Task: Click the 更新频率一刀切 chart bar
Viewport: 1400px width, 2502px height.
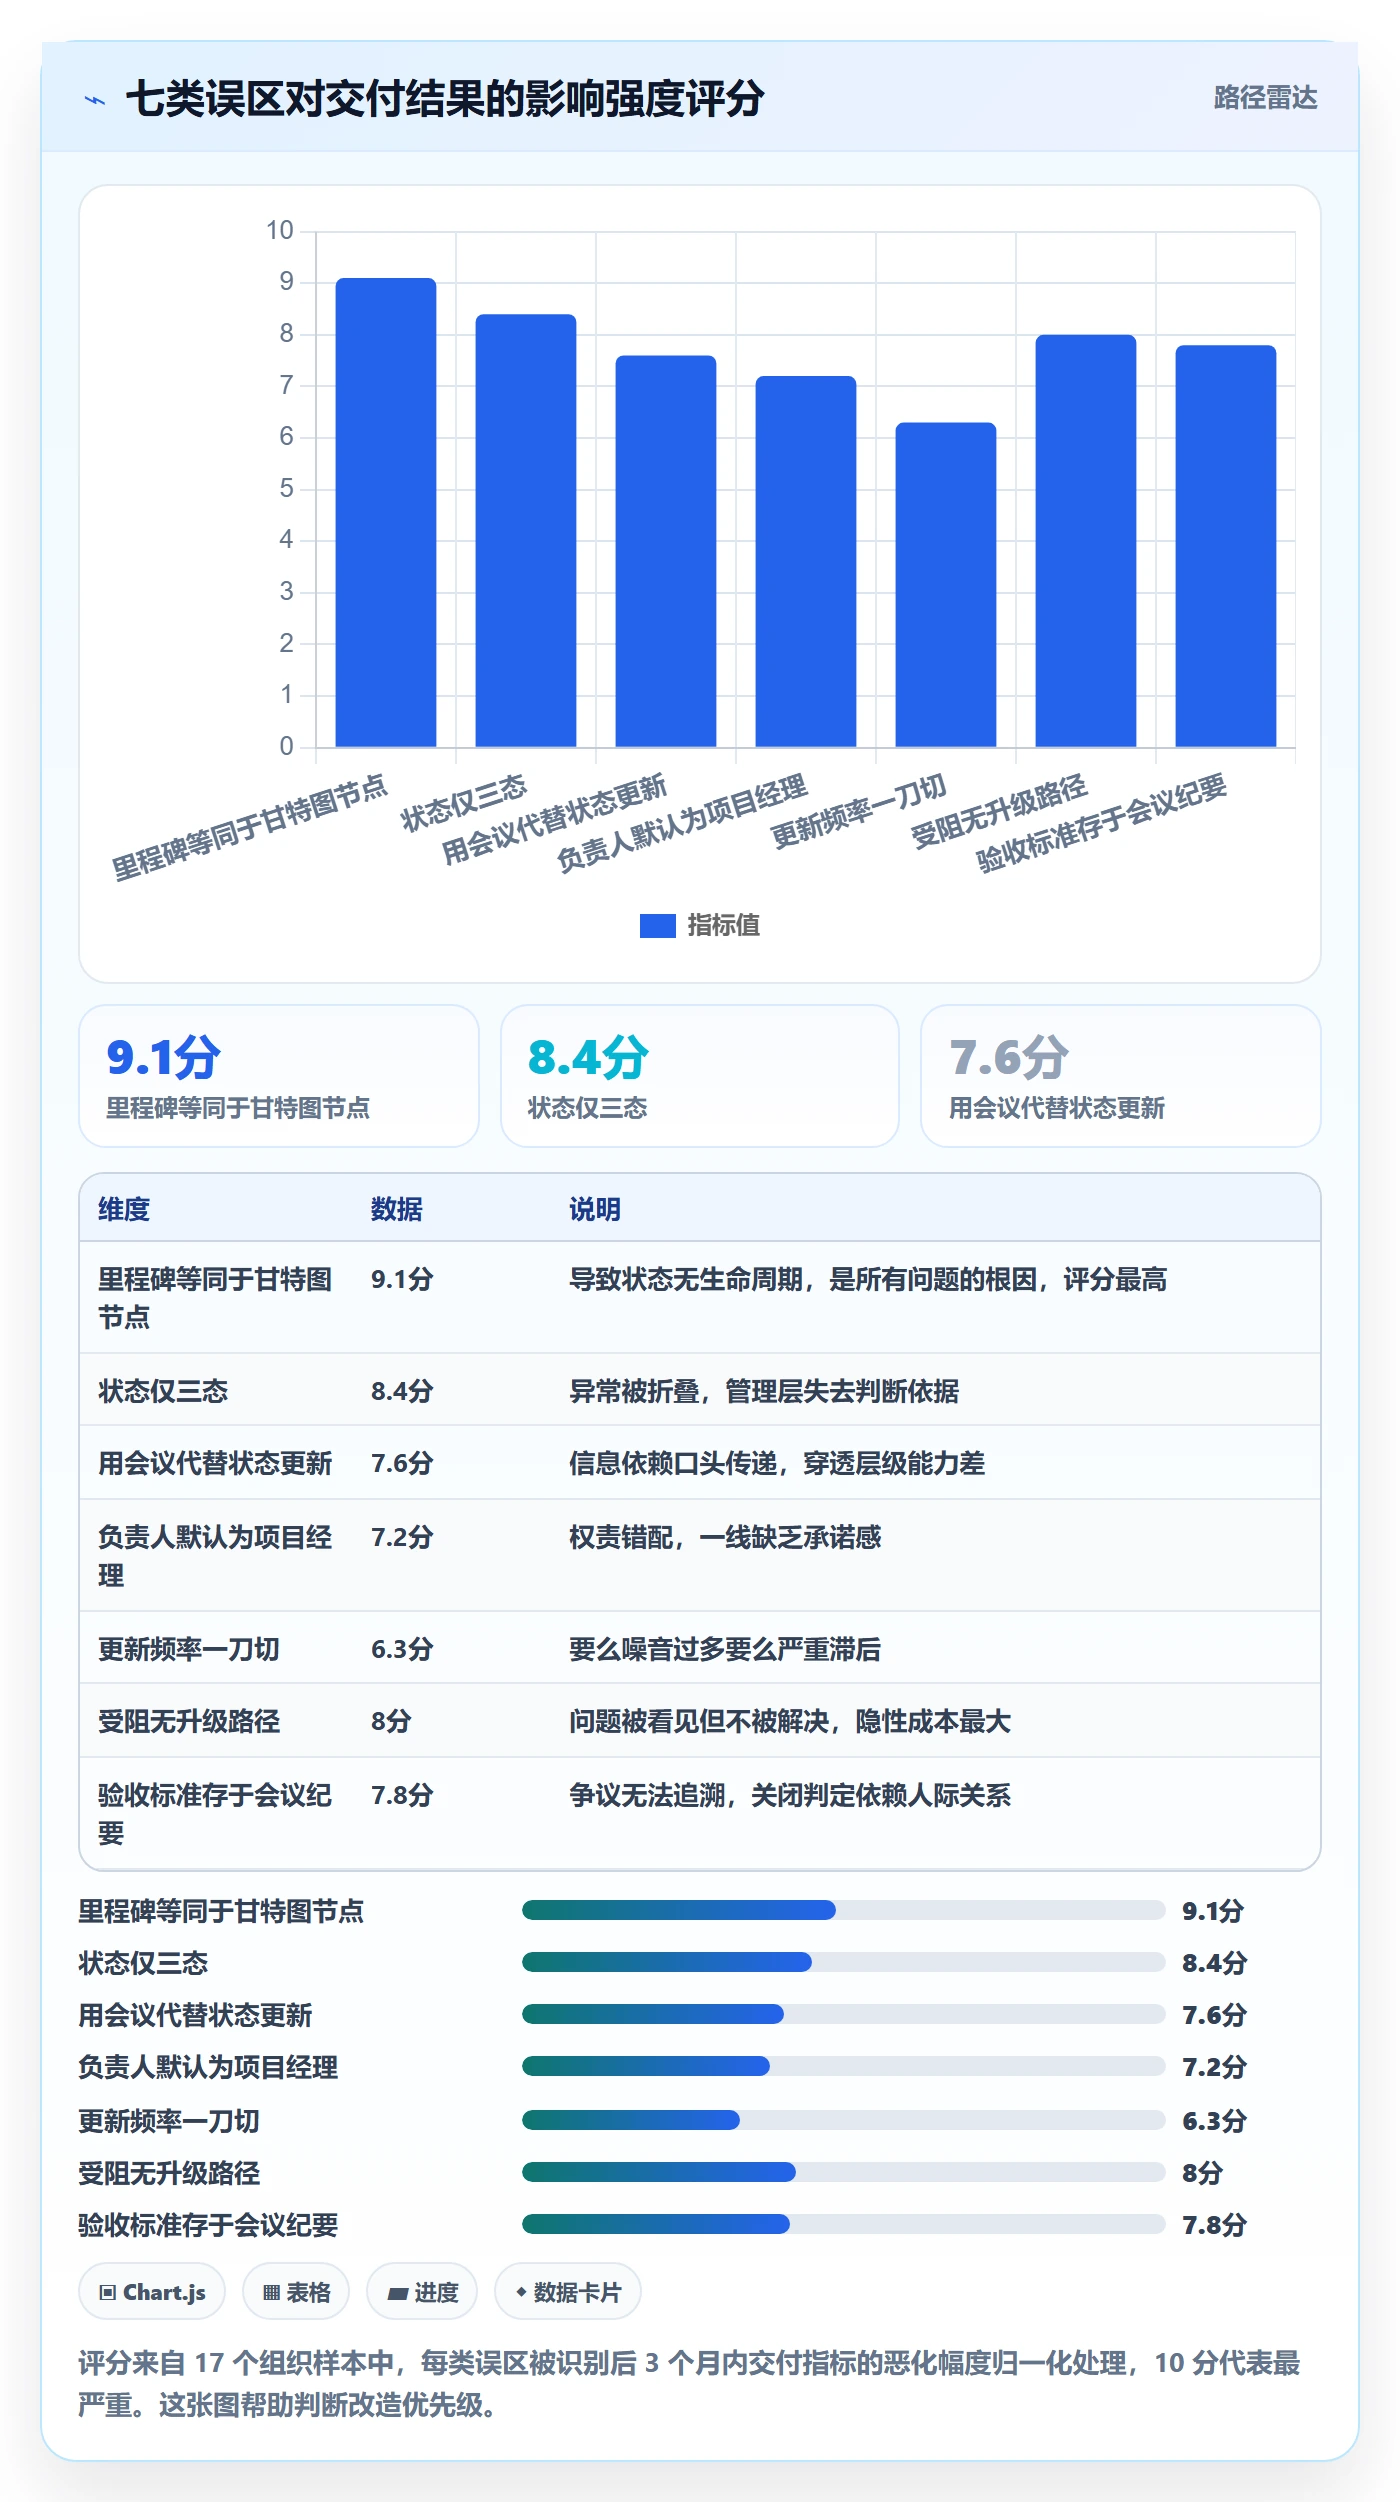Action: click(x=946, y=585)
